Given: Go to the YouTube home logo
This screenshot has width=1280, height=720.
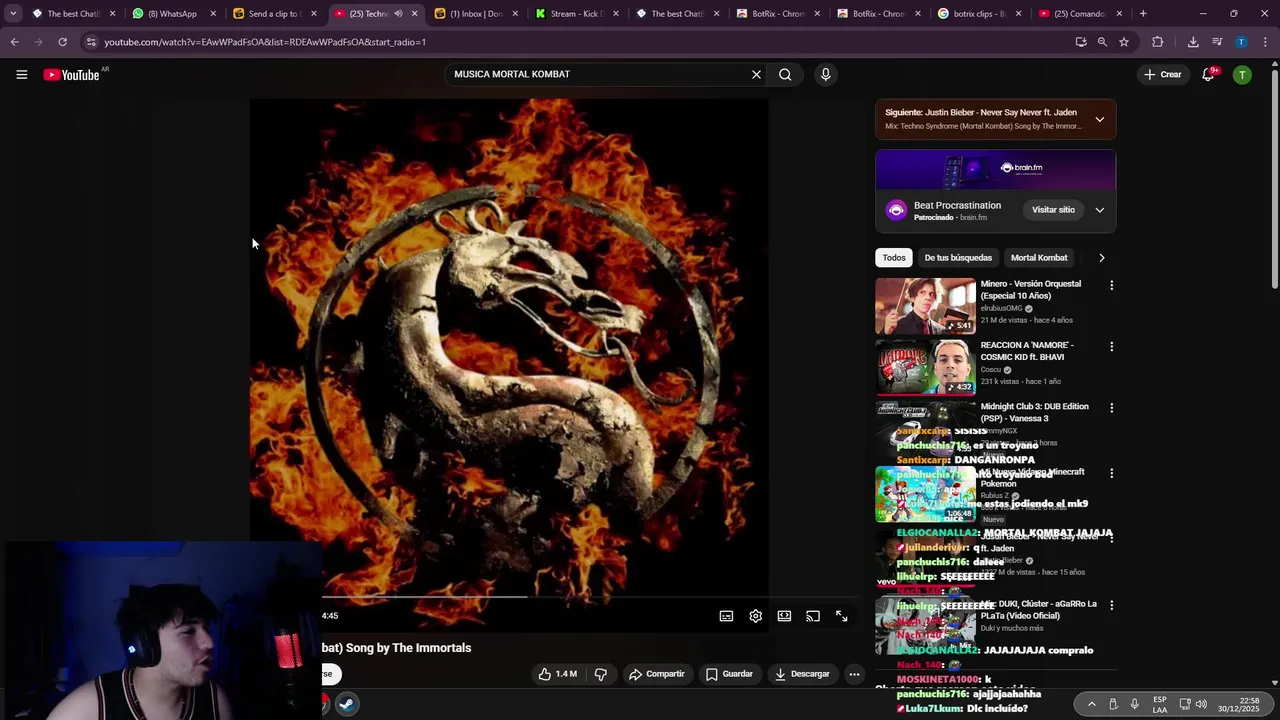Looking at the screenshot, I should click(72, 75).
